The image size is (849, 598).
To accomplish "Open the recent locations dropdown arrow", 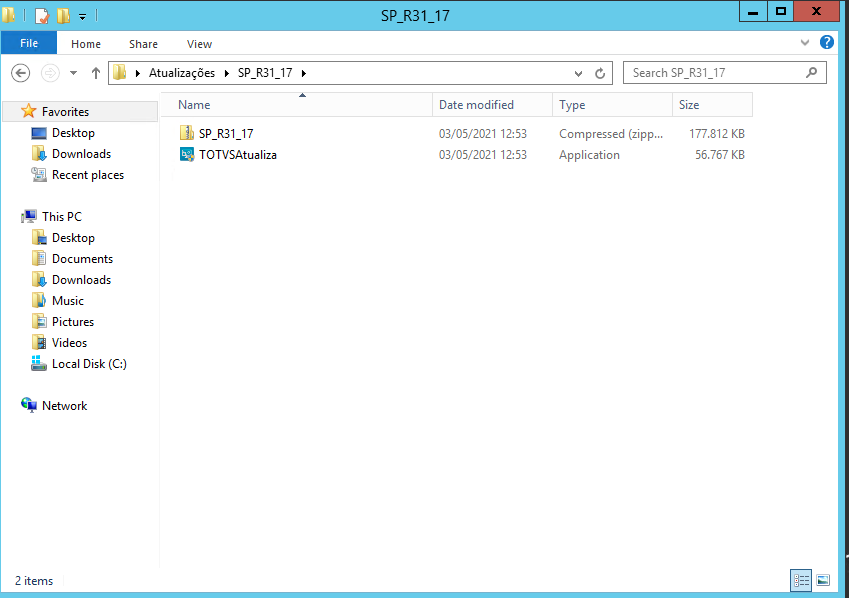I will coord(73,73).
